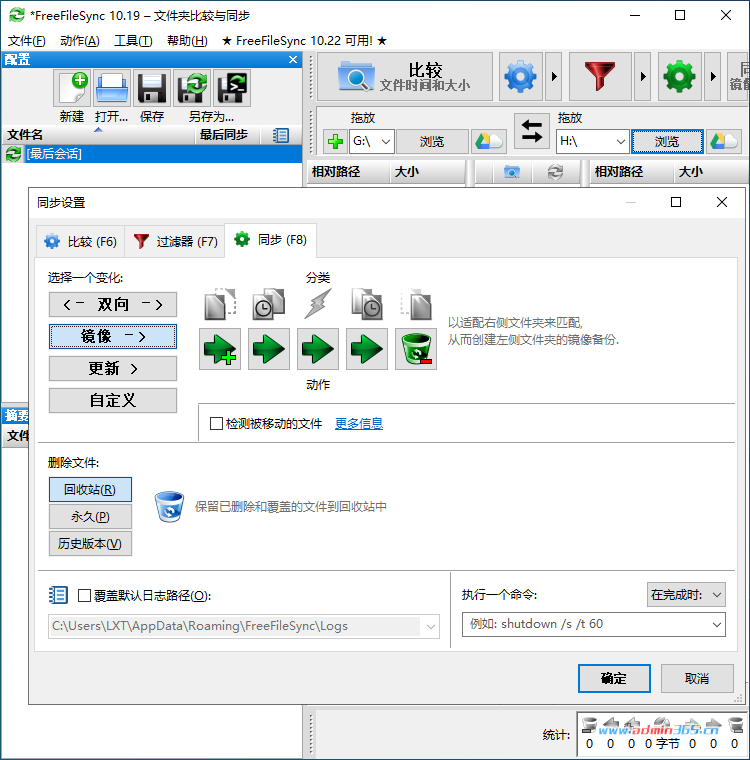Open arrow menu beside red filter funnel
Image resolution: width=750 pixels, height=760 pixels.
(x=643, y=77)
